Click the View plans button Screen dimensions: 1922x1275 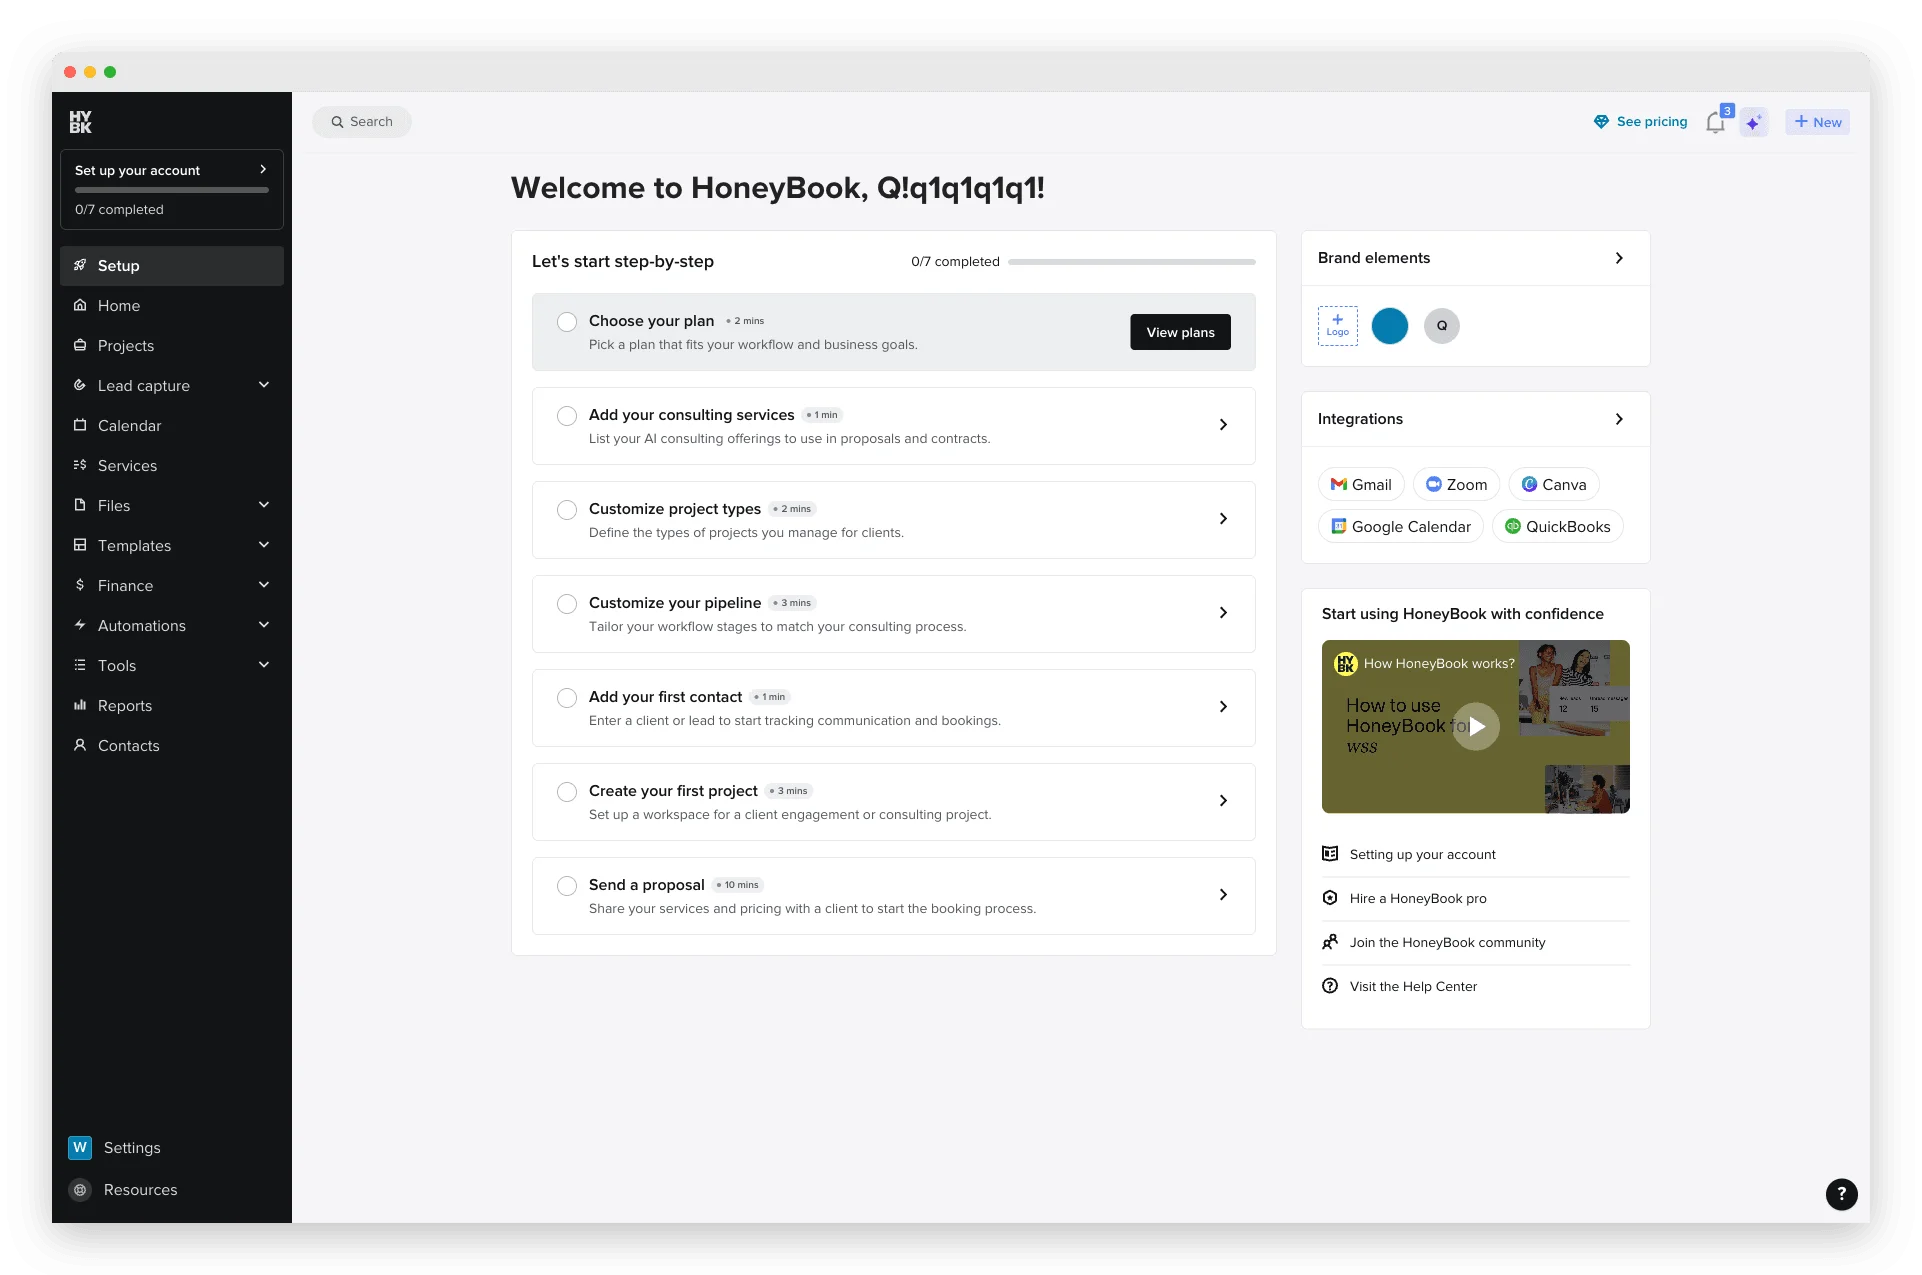coord(1180,332)
